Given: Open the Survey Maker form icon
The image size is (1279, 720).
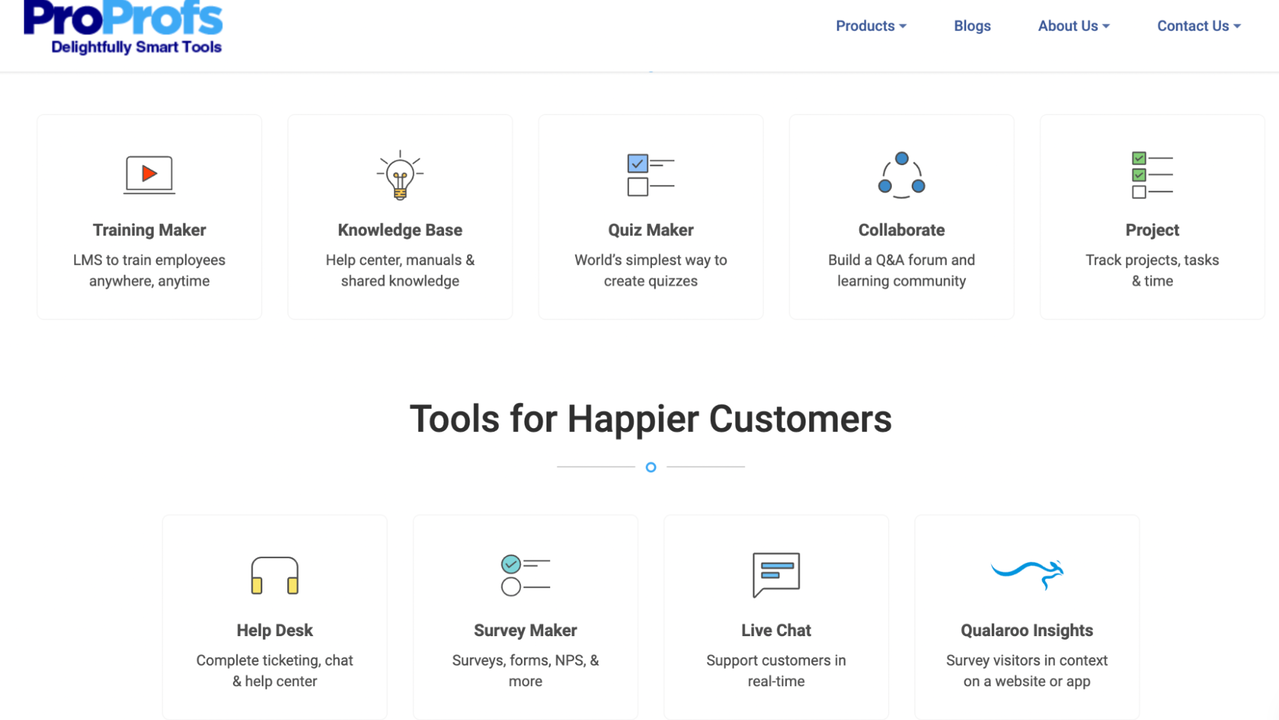Looking at the screenshot, I should (x=525, y=575).
